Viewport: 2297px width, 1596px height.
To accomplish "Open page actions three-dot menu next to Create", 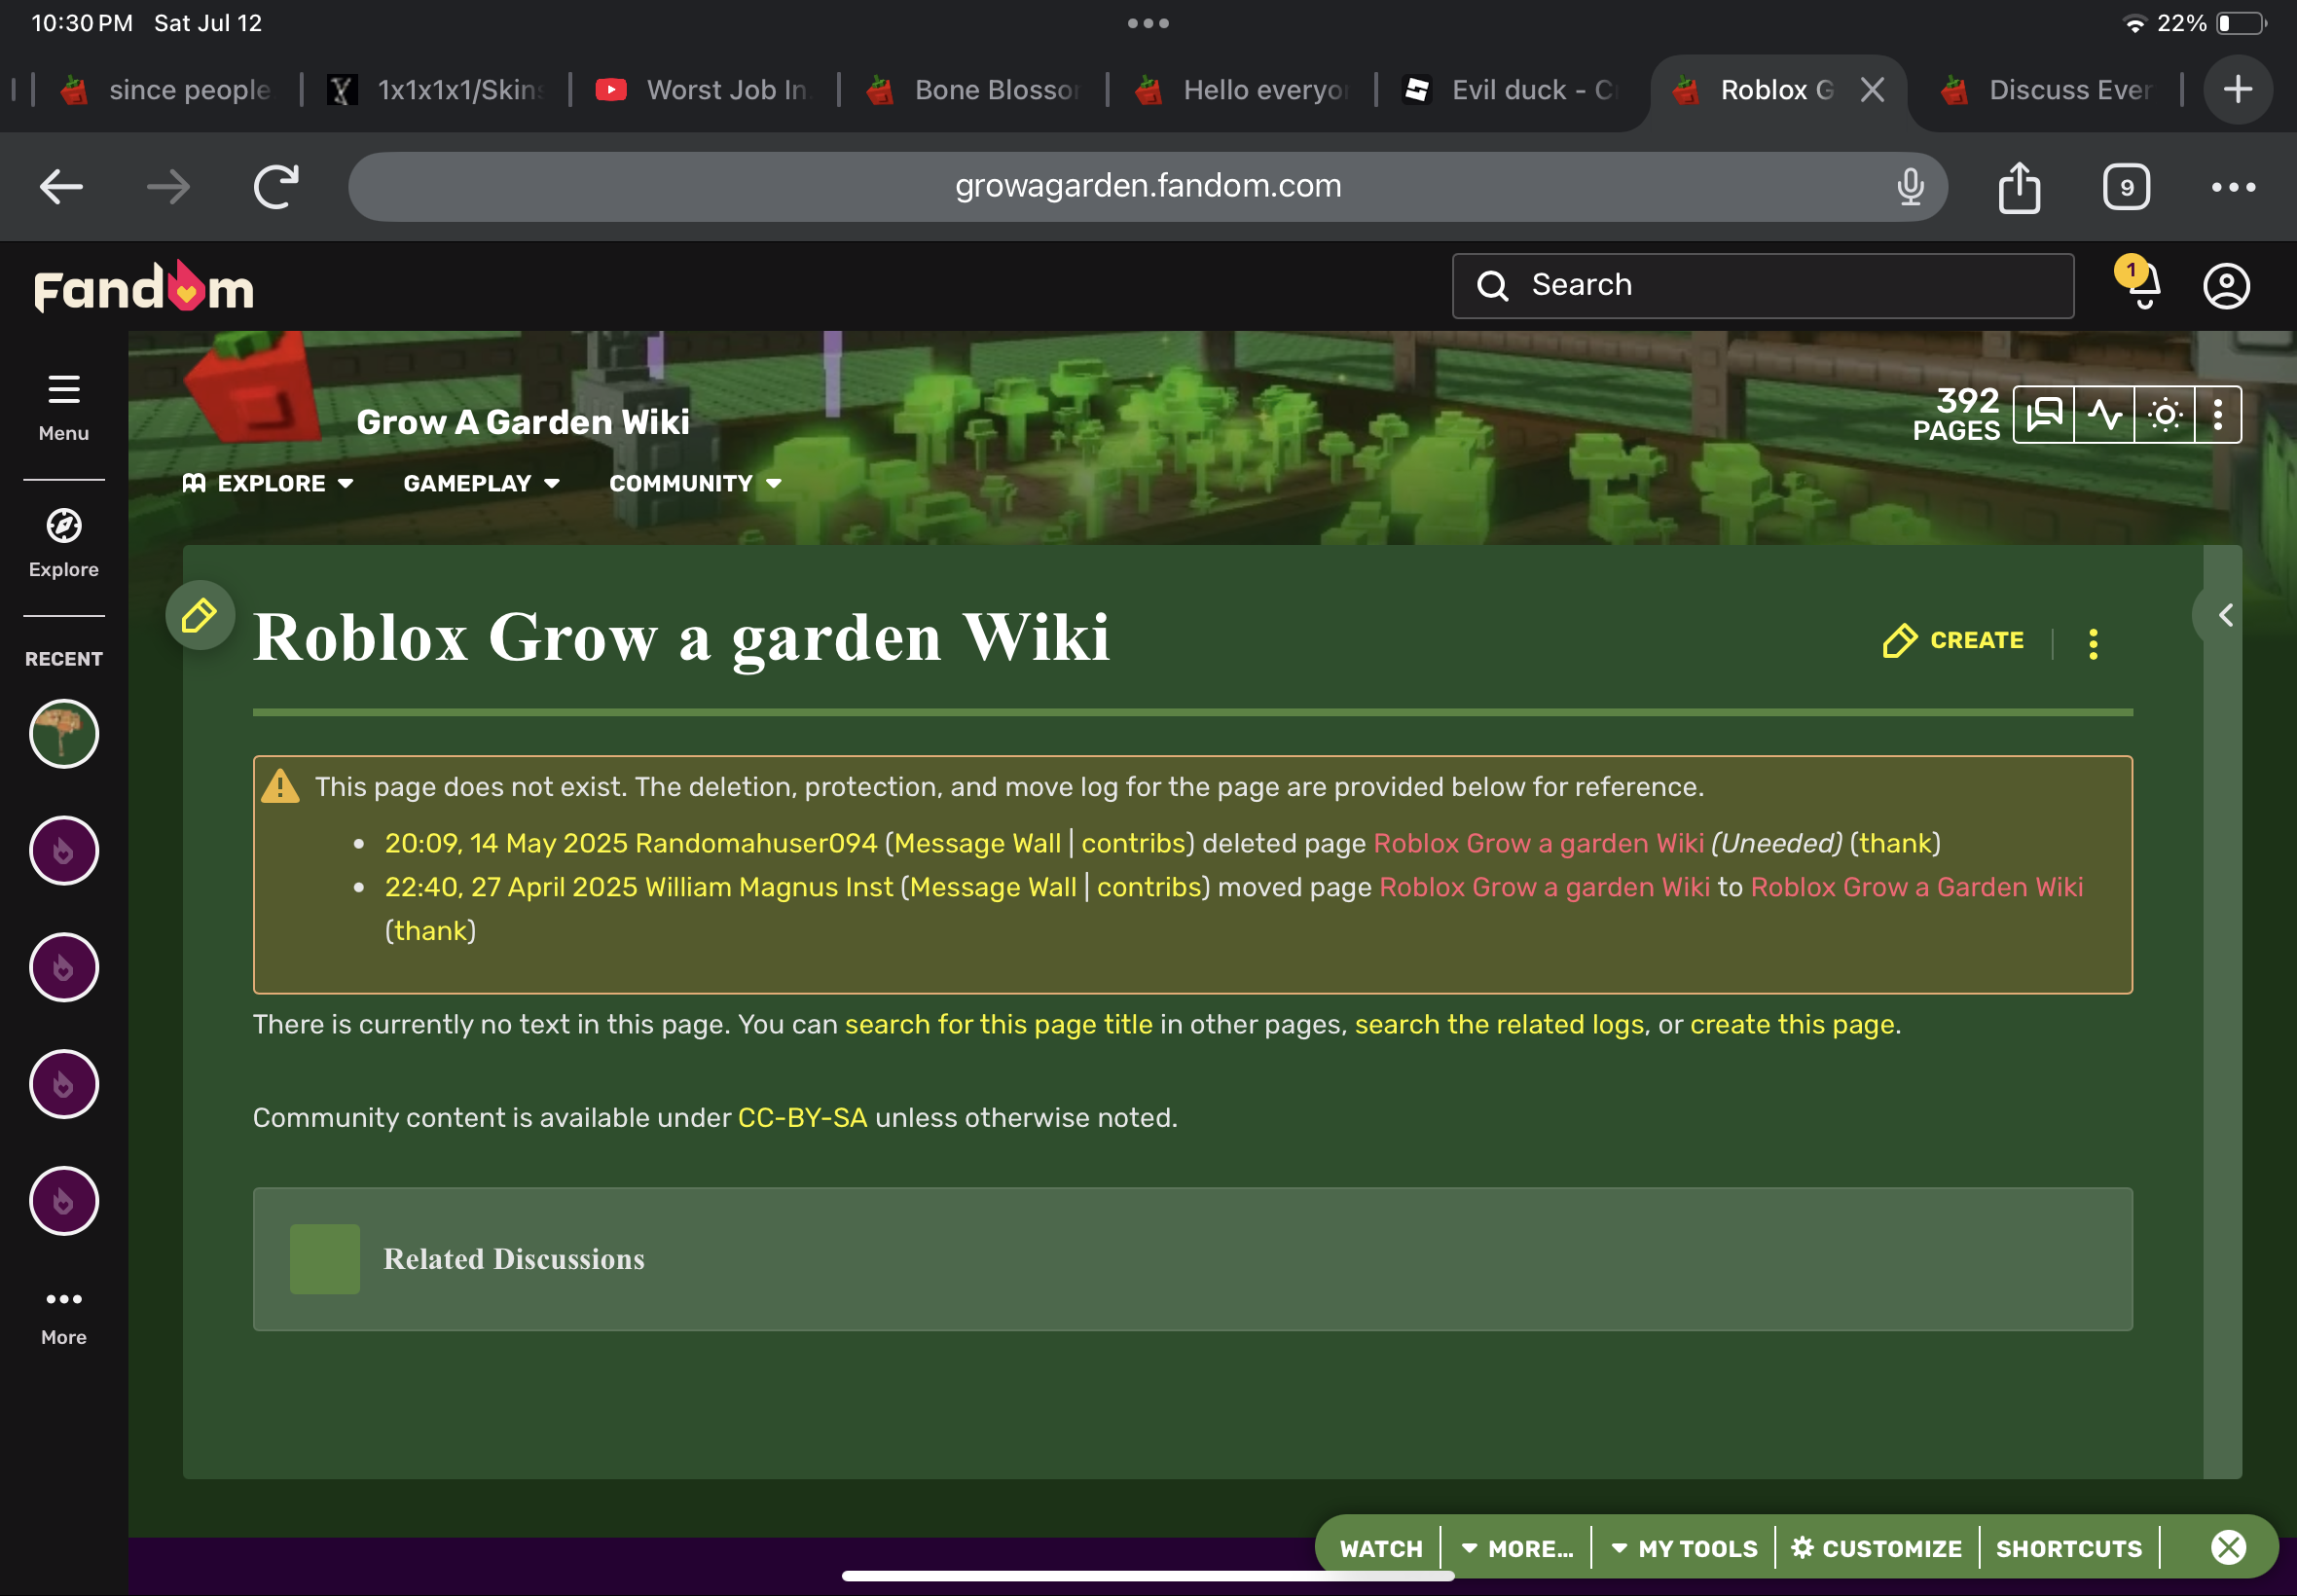I will (2093, 643).
